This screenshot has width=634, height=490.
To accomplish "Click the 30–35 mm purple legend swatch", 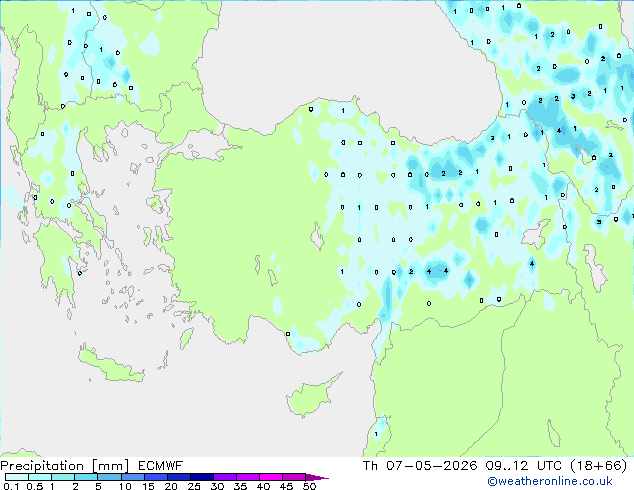I will click(225, 477).
